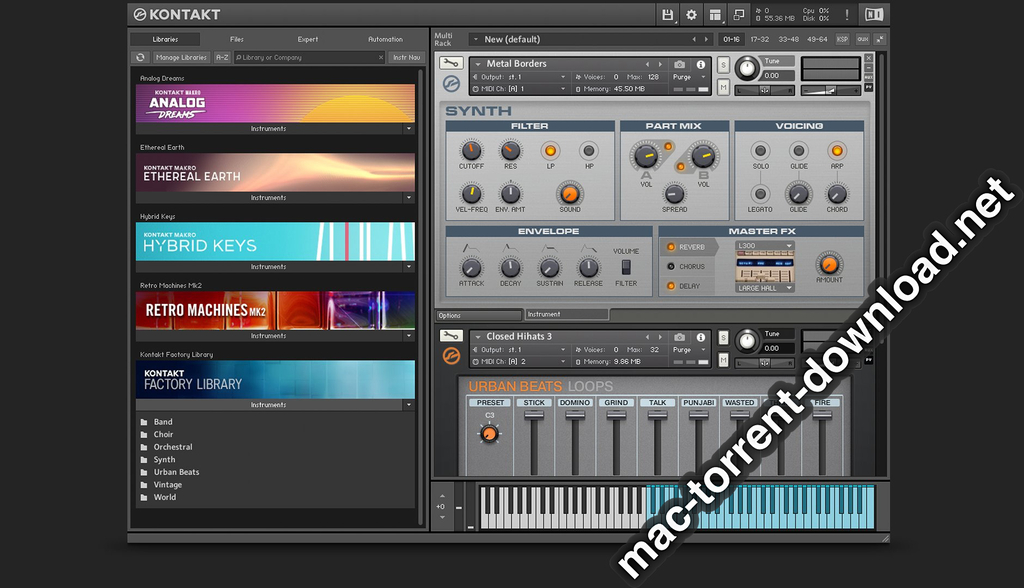Open the Metal Borders snapshot camera view
The image size is (1024, 588).
pyautogui.click(x=680, y=64)
